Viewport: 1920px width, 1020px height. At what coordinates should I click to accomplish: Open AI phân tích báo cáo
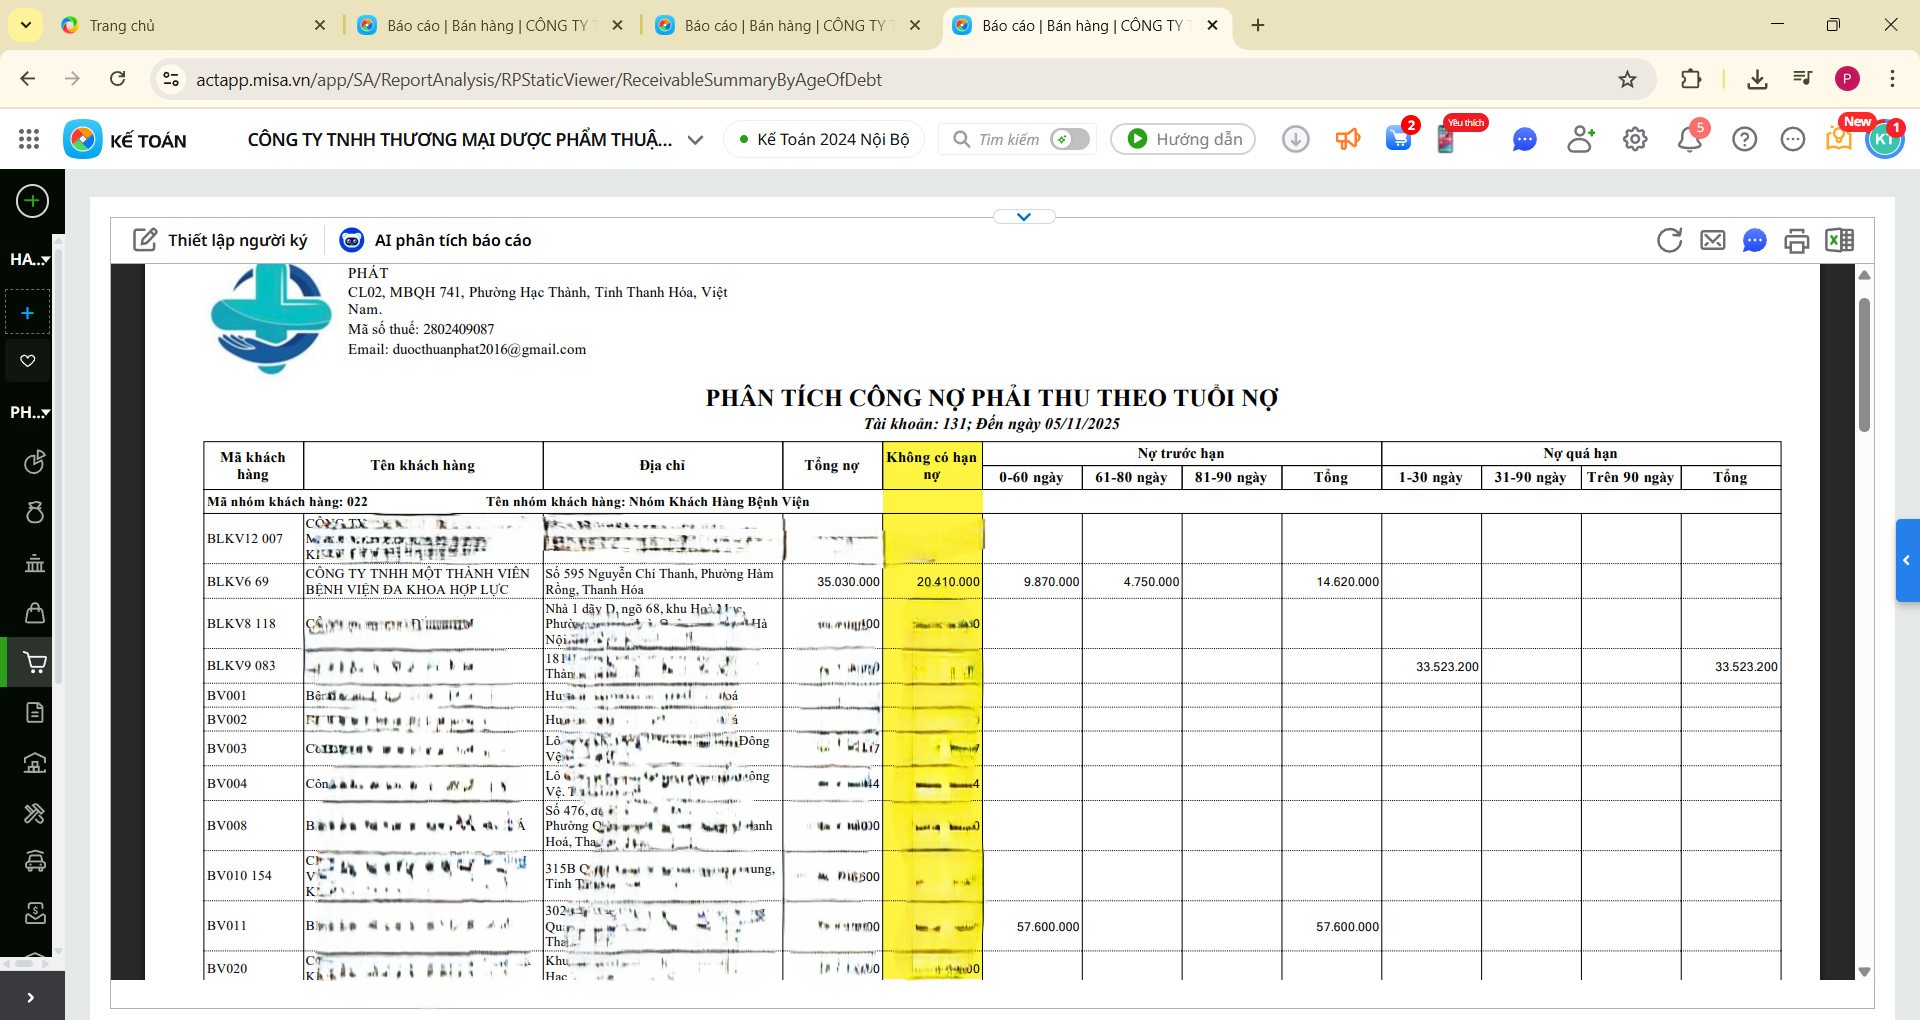[436, 240]
